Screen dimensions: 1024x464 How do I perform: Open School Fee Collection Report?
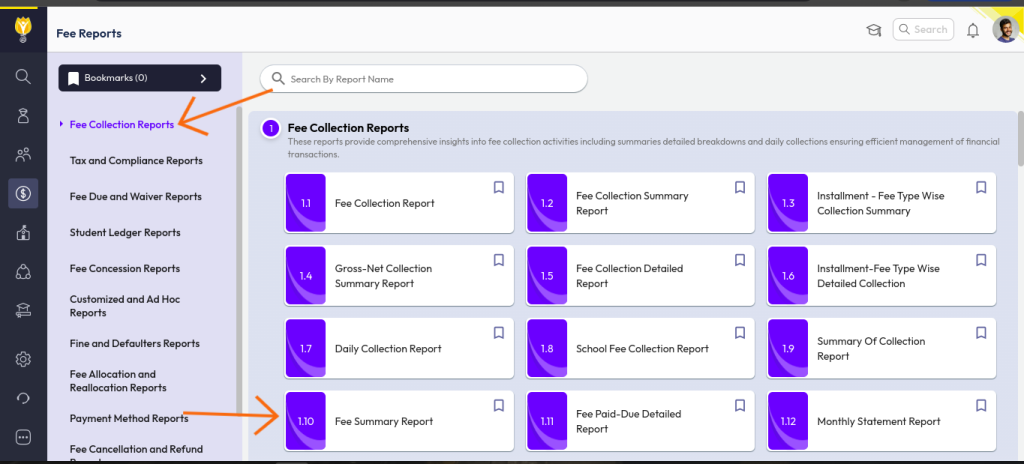click(x=640, y=349)
